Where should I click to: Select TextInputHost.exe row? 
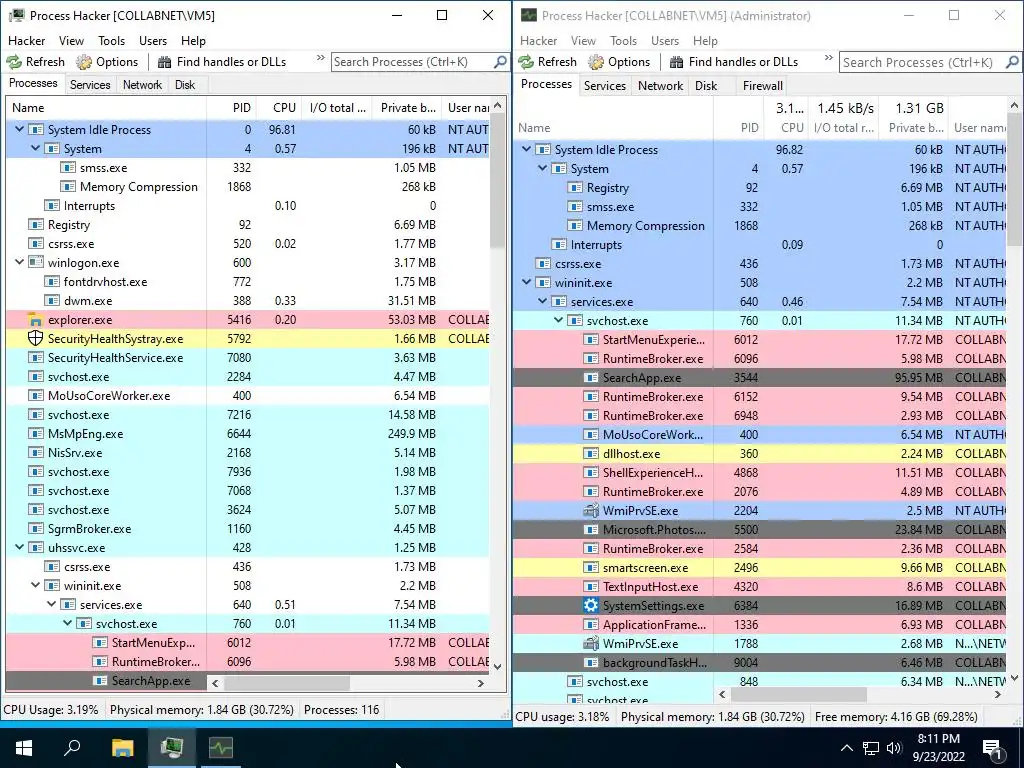761,586
